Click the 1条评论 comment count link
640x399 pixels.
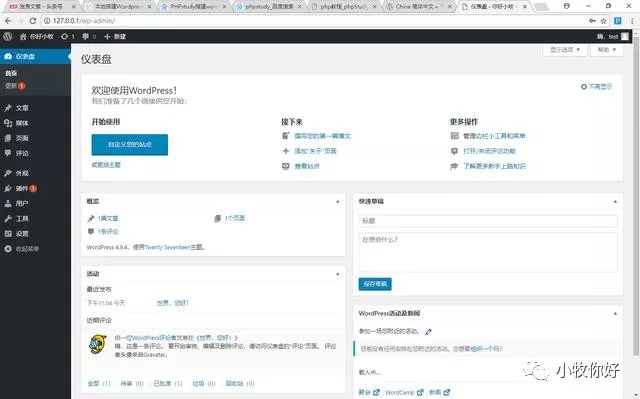pos(108,231)
